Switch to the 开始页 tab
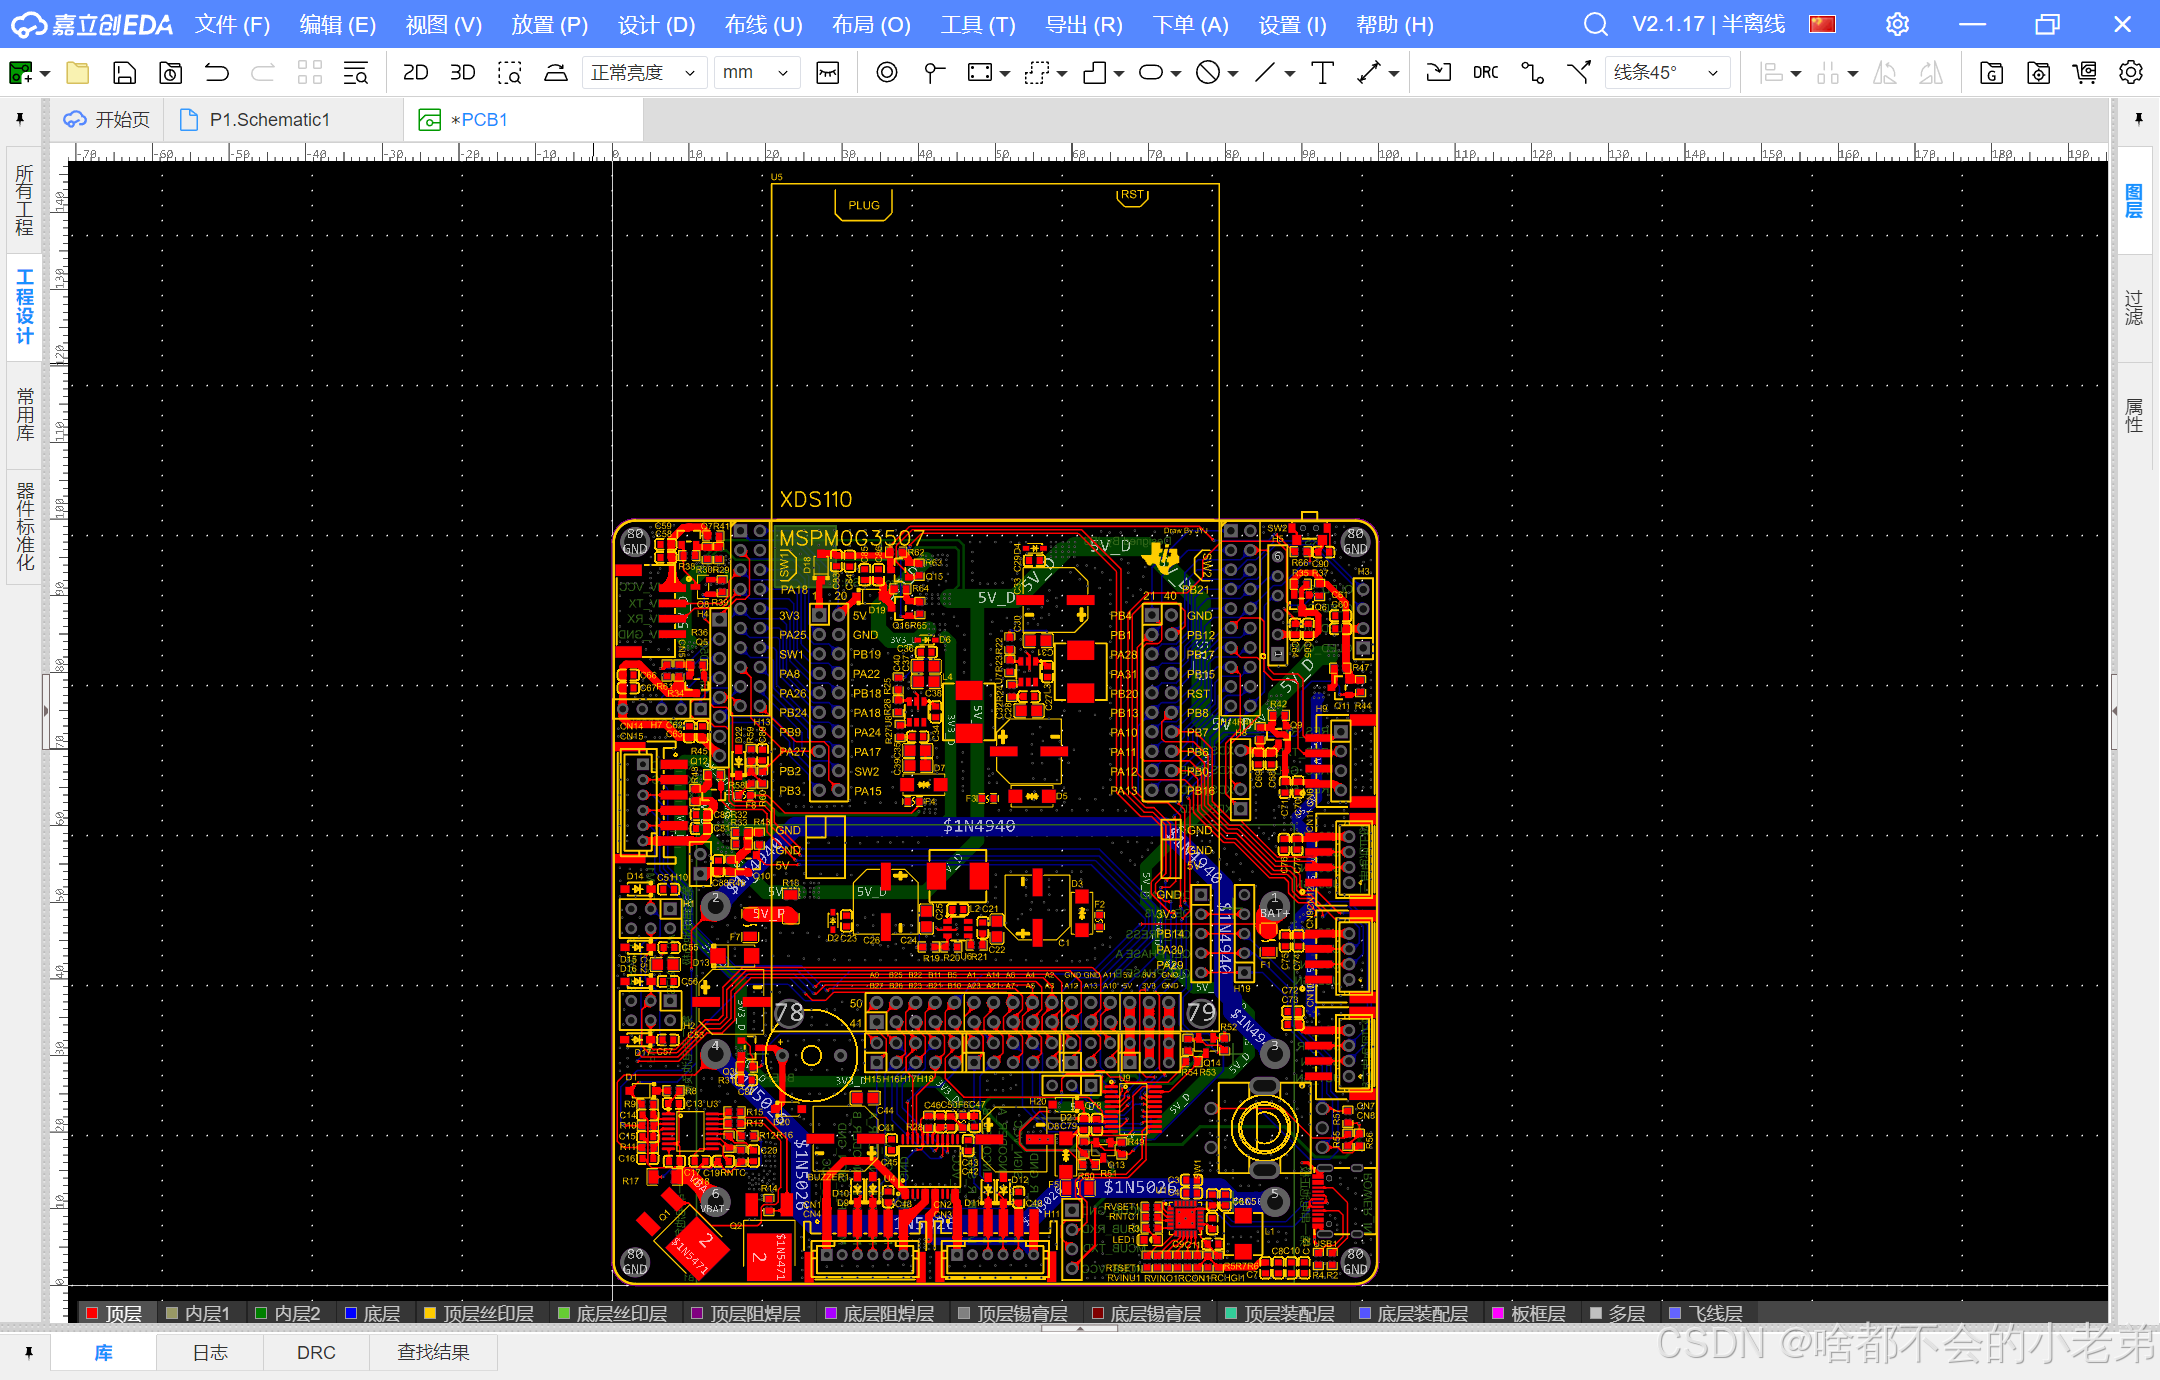The image size is (2160, 1380). pos(108,120)
